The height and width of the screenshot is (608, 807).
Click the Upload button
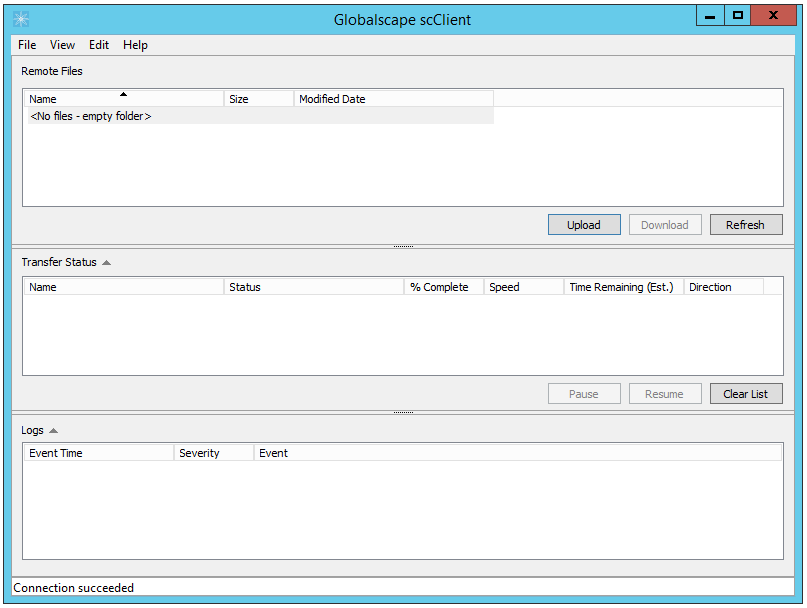click(x=584, y=225)
